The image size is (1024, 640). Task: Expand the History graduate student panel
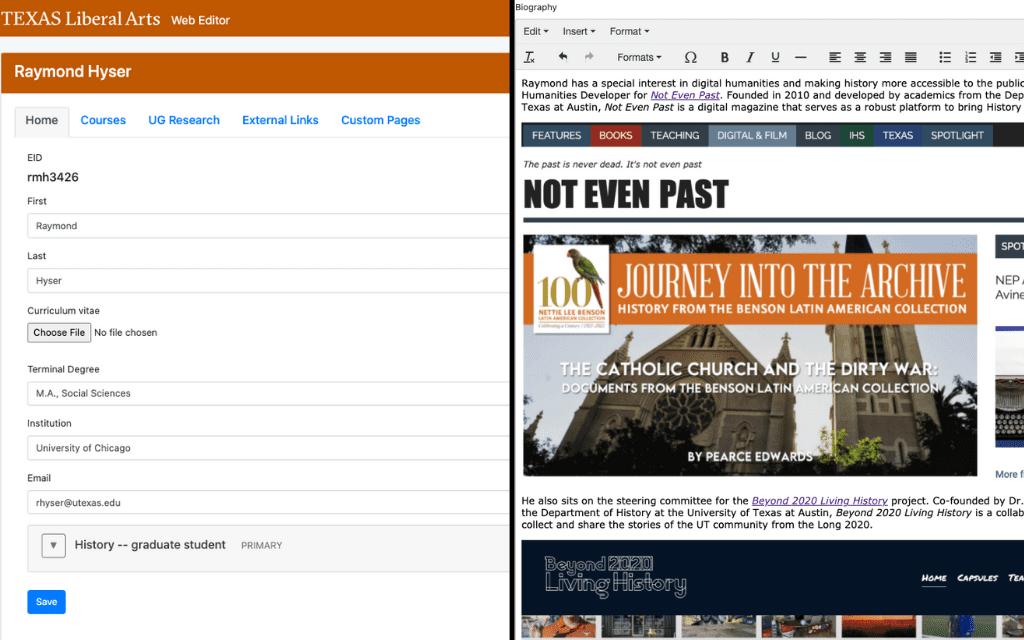pyautogui.click(x=54, y=545)
